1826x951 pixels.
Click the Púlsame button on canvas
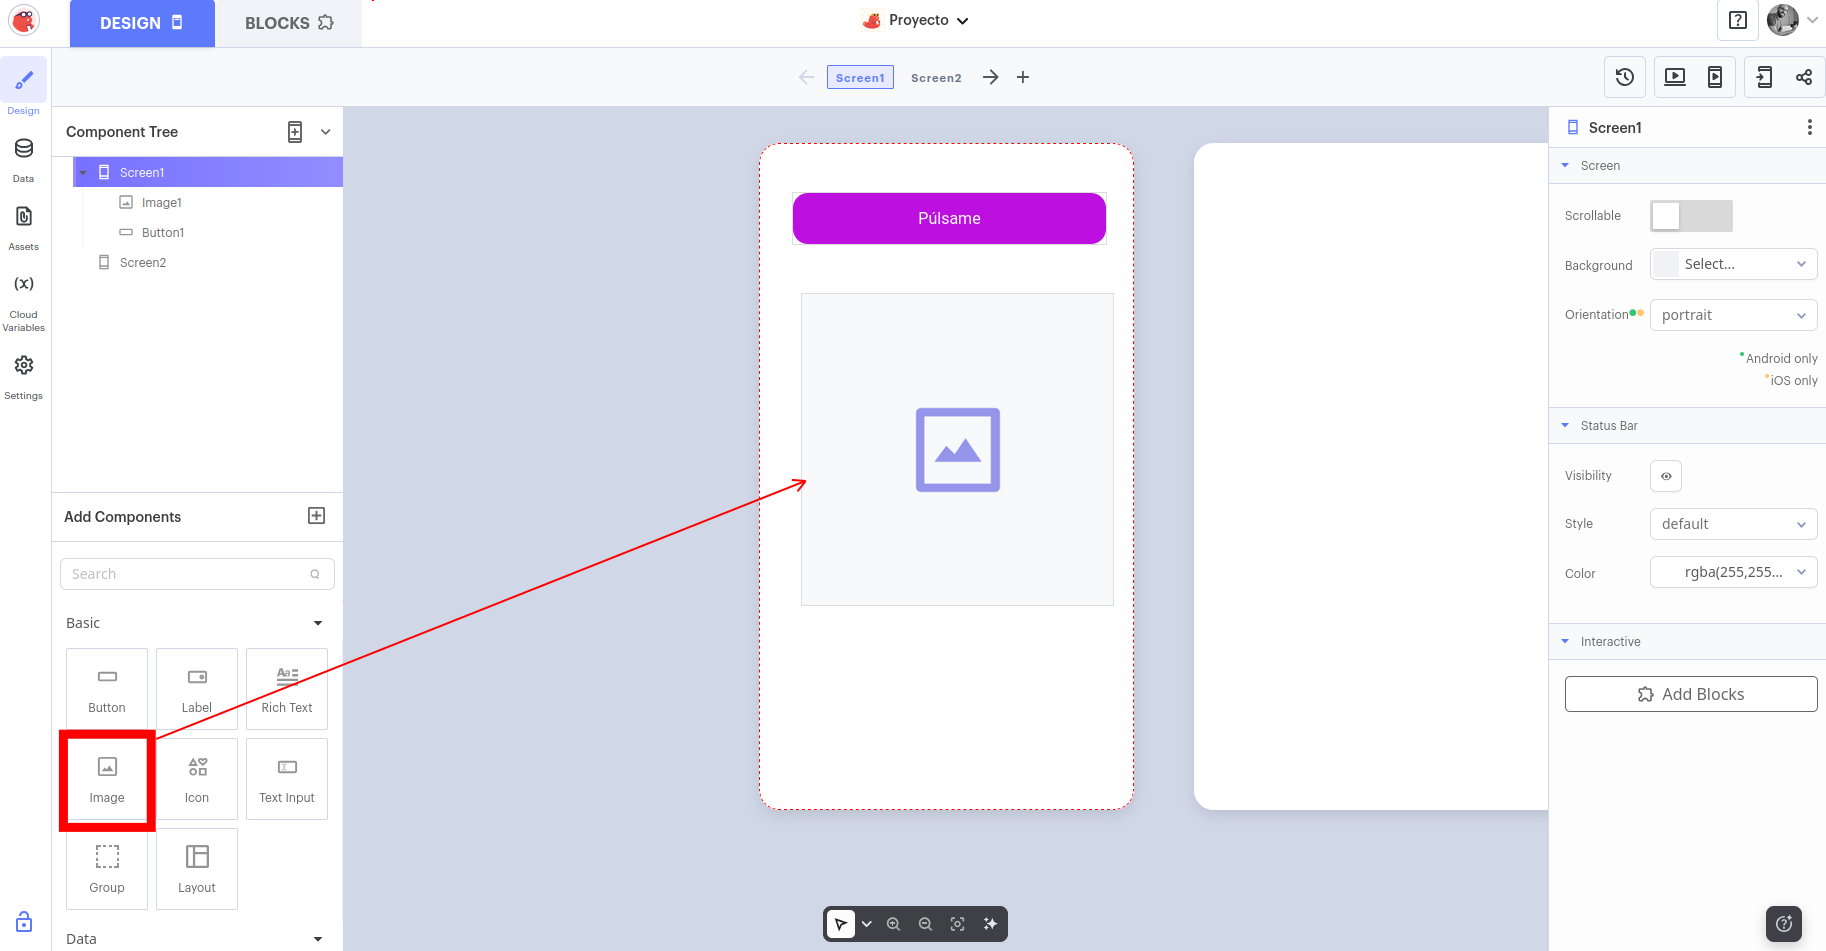(948, 219)
